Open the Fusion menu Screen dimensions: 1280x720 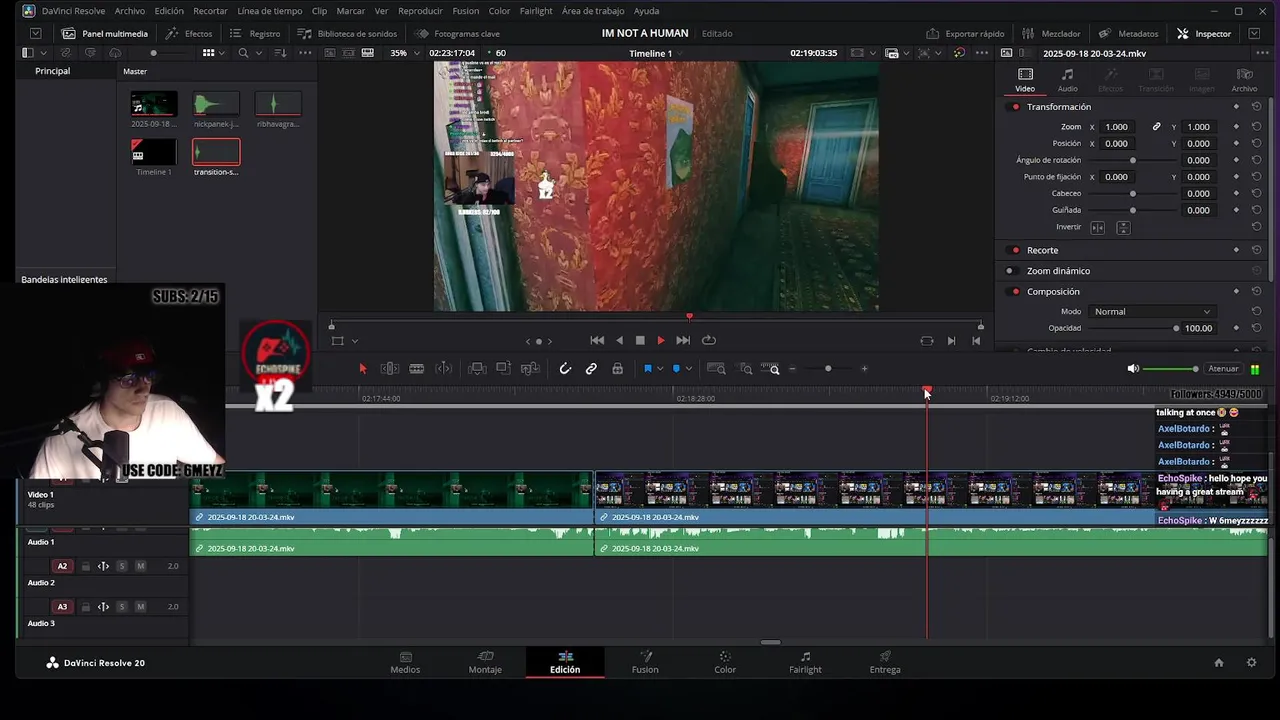coord(465,11)
